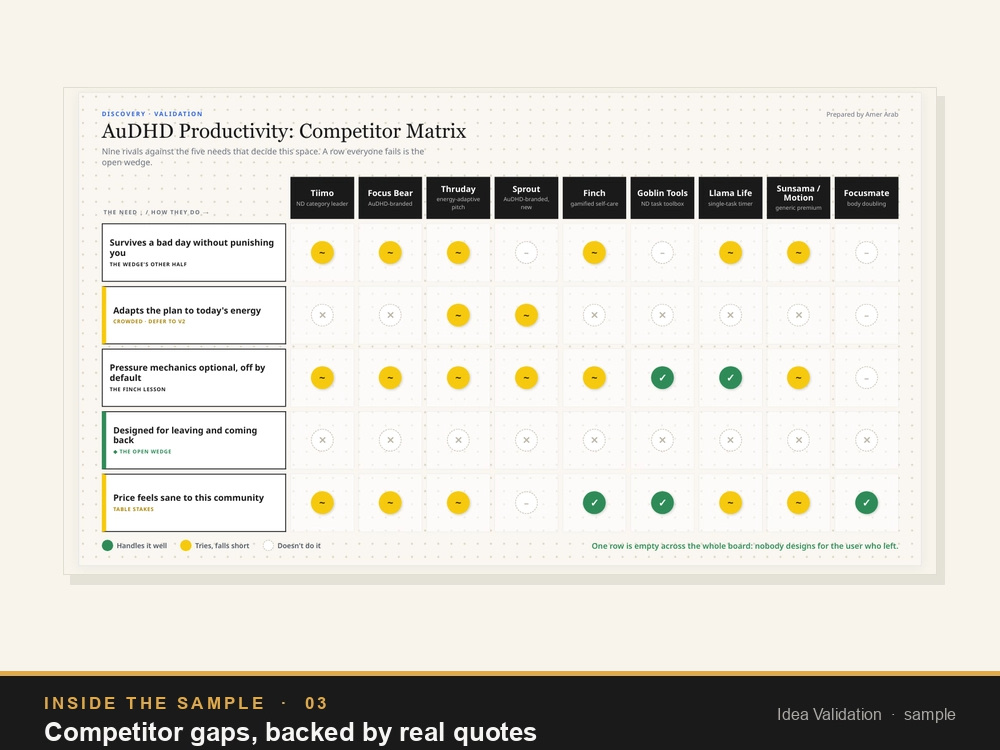1000x750 pixels.
Task: Click Sunsama yellow icon in Pressure mechanics row
Action: [798, 378]
